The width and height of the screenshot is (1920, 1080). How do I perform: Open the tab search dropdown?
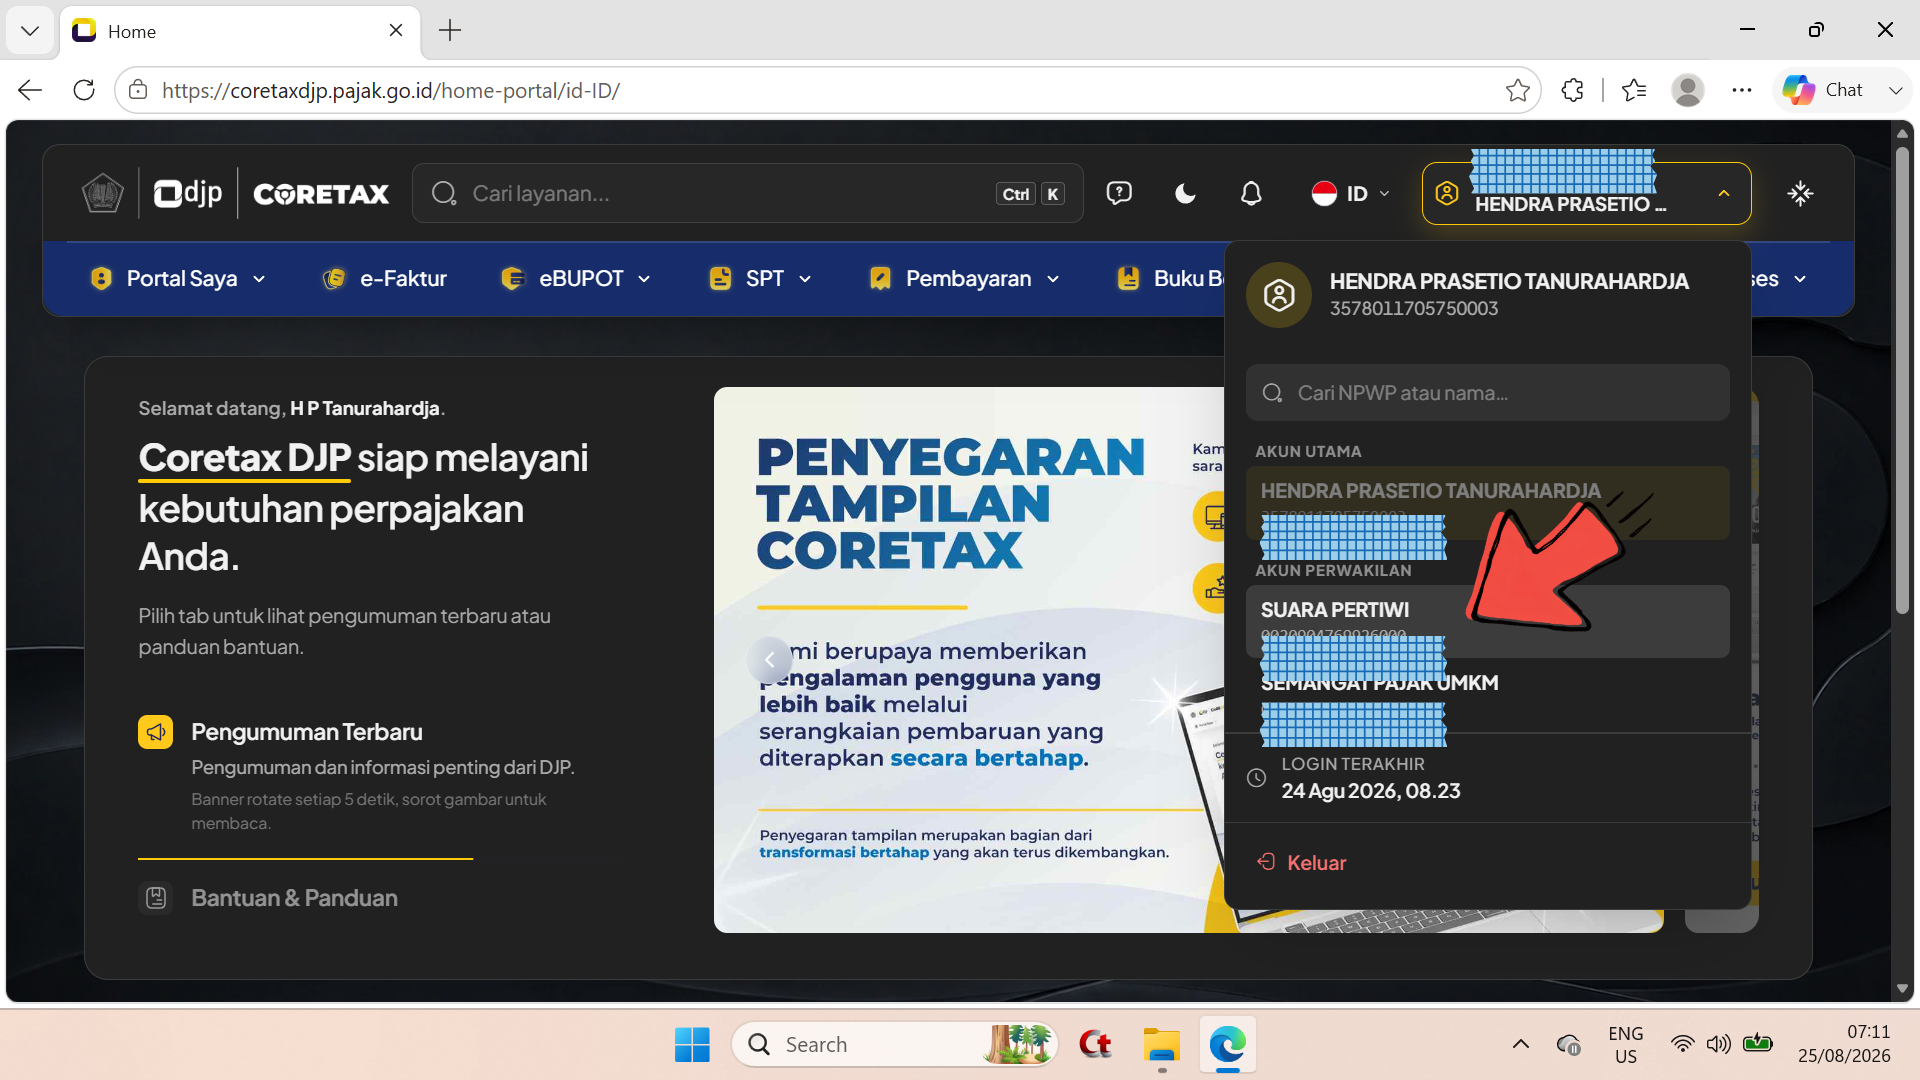[x=30, y=31]
